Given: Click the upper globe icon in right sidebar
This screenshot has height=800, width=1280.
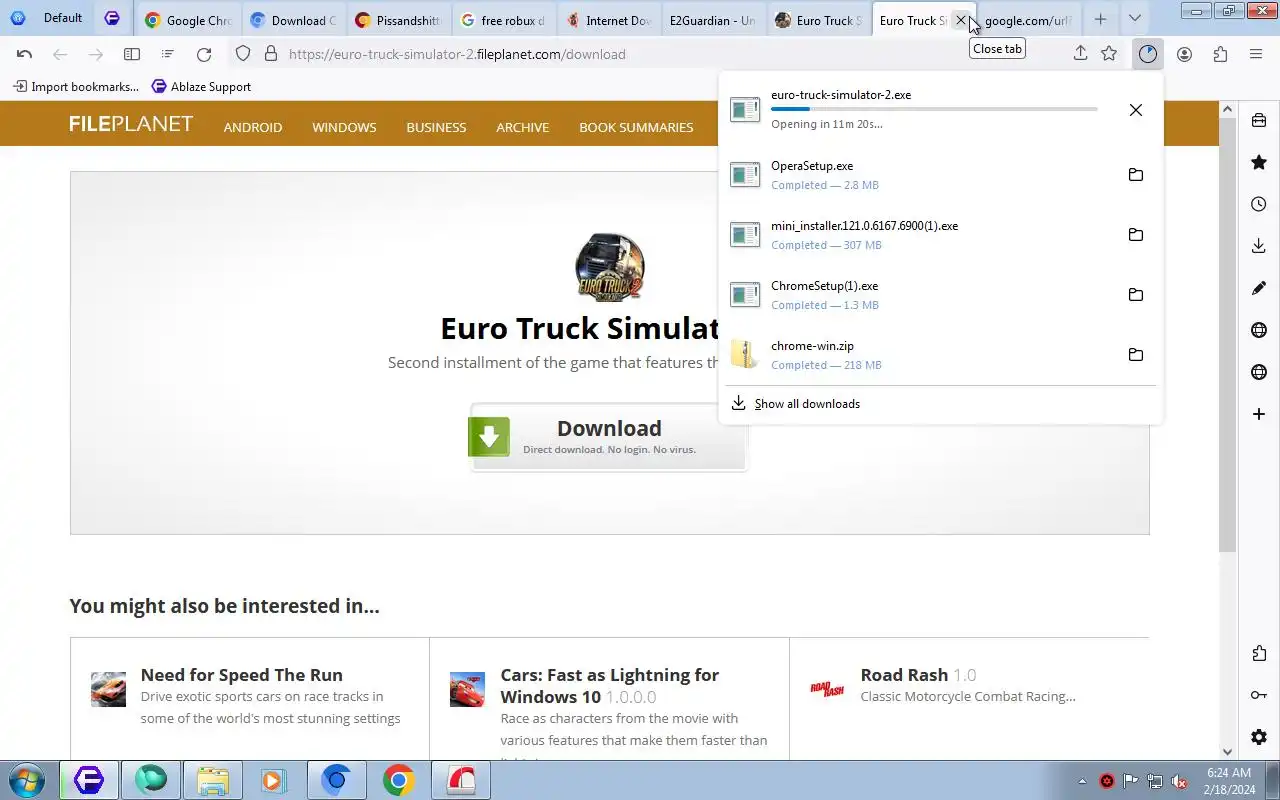Looking at the screenshot, I should [x=1259, y=330].
